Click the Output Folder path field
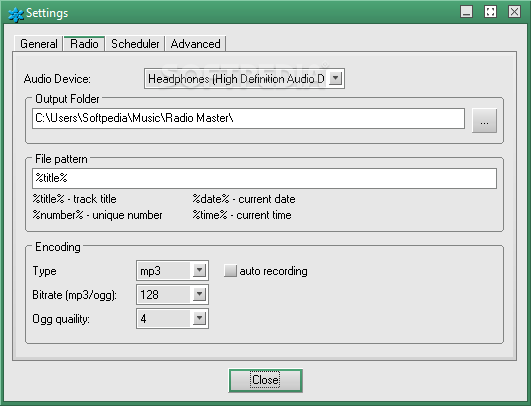Screen dimensions: 531x406 [248, 119]
